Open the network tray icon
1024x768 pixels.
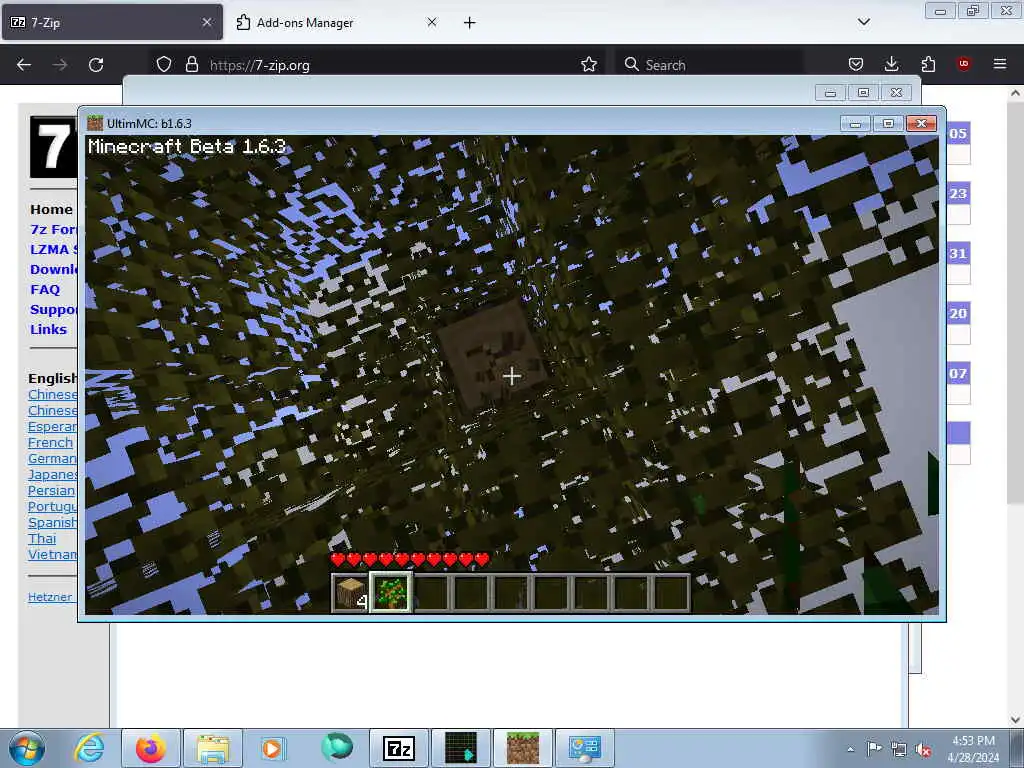[x=899, y=749]
